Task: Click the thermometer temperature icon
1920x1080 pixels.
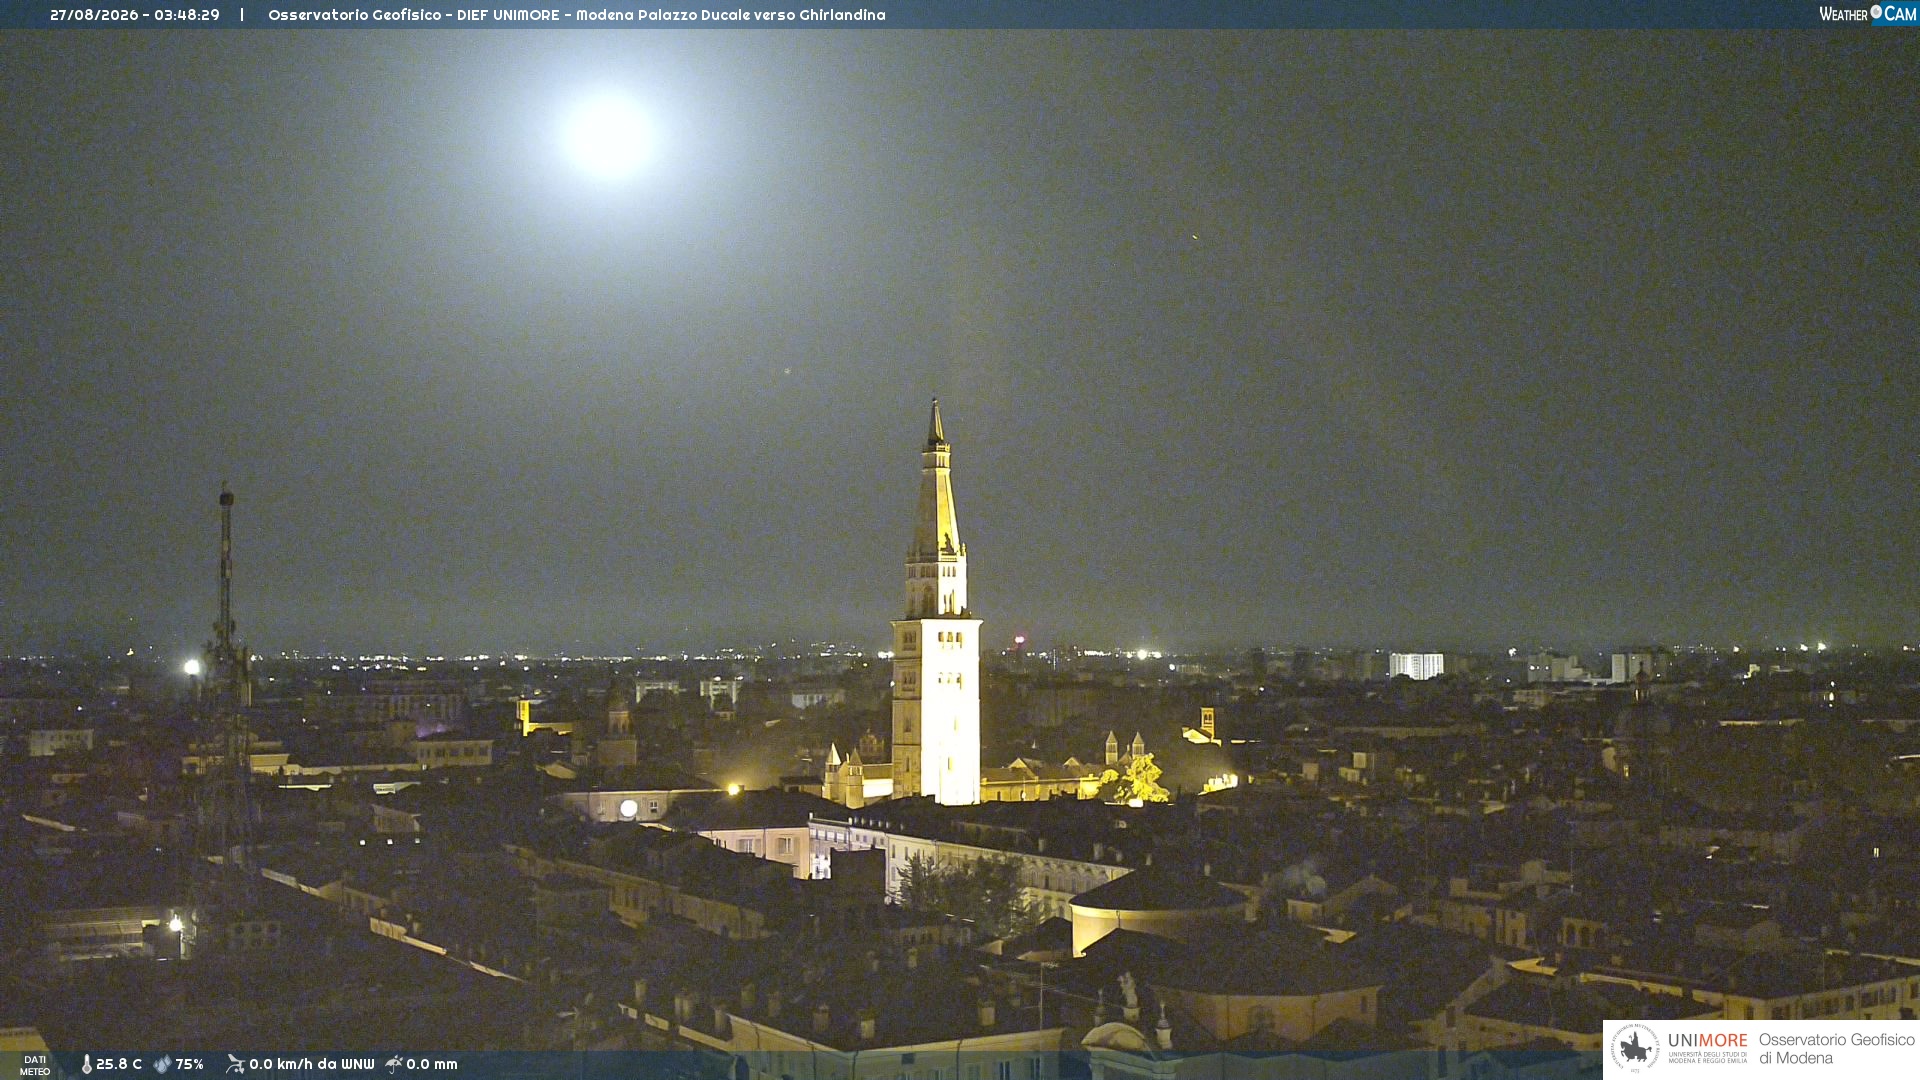Action: pos(87,1064)
